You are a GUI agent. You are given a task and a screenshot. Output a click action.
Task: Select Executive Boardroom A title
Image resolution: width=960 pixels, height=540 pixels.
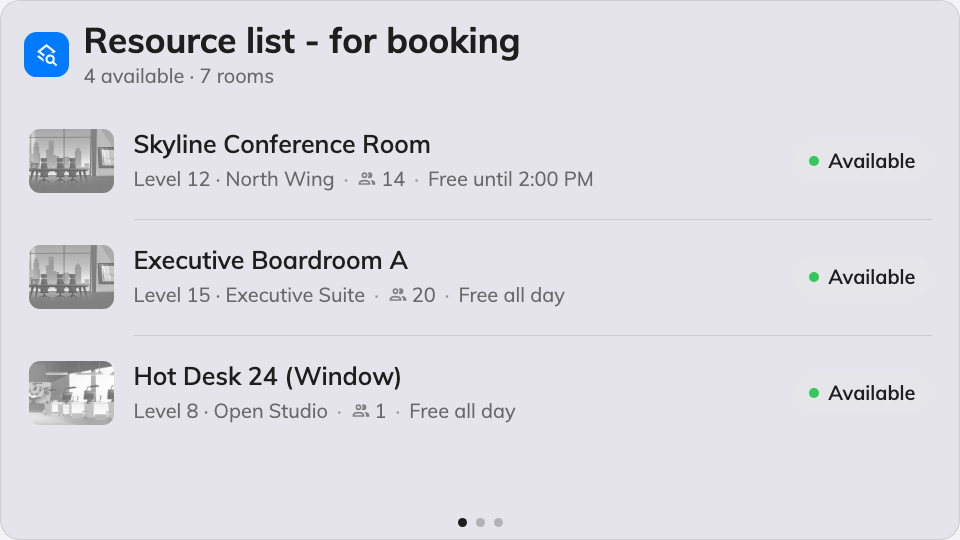coord(271,260)
